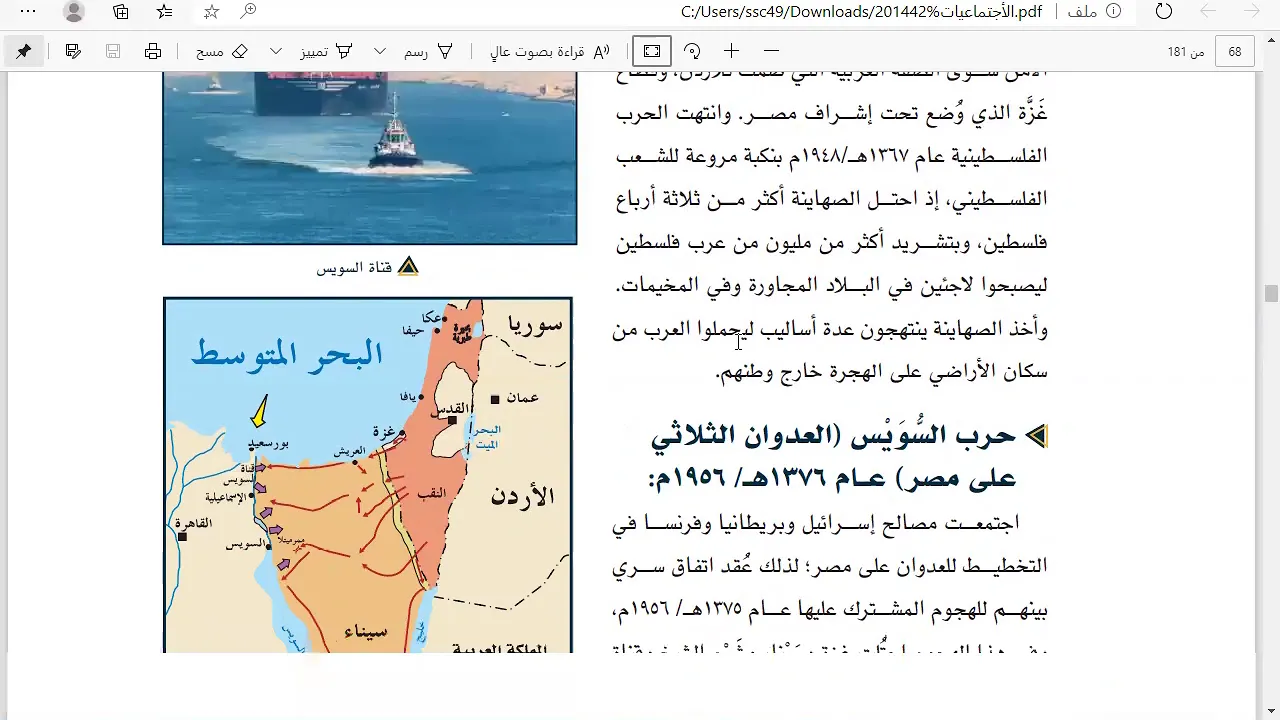Print the PDF document
Screen dimensions: 1280x720
click(x=153, y=51)
